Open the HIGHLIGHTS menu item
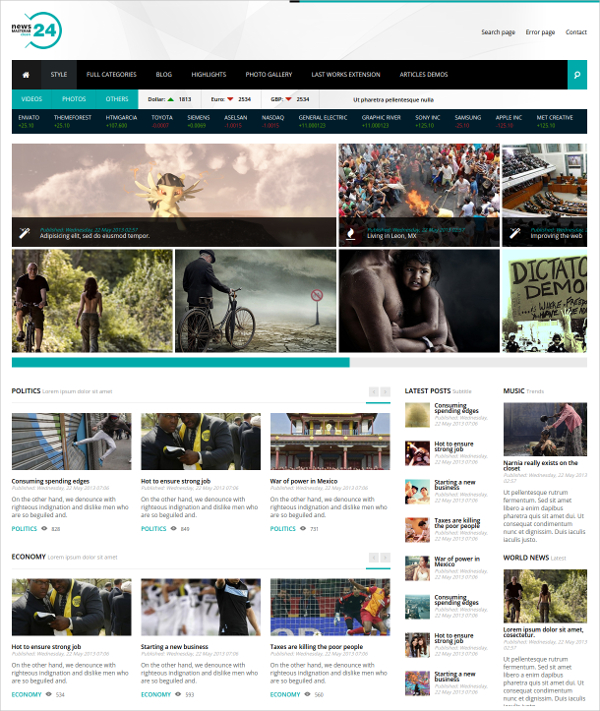600x711 pixels. point(209,75)
